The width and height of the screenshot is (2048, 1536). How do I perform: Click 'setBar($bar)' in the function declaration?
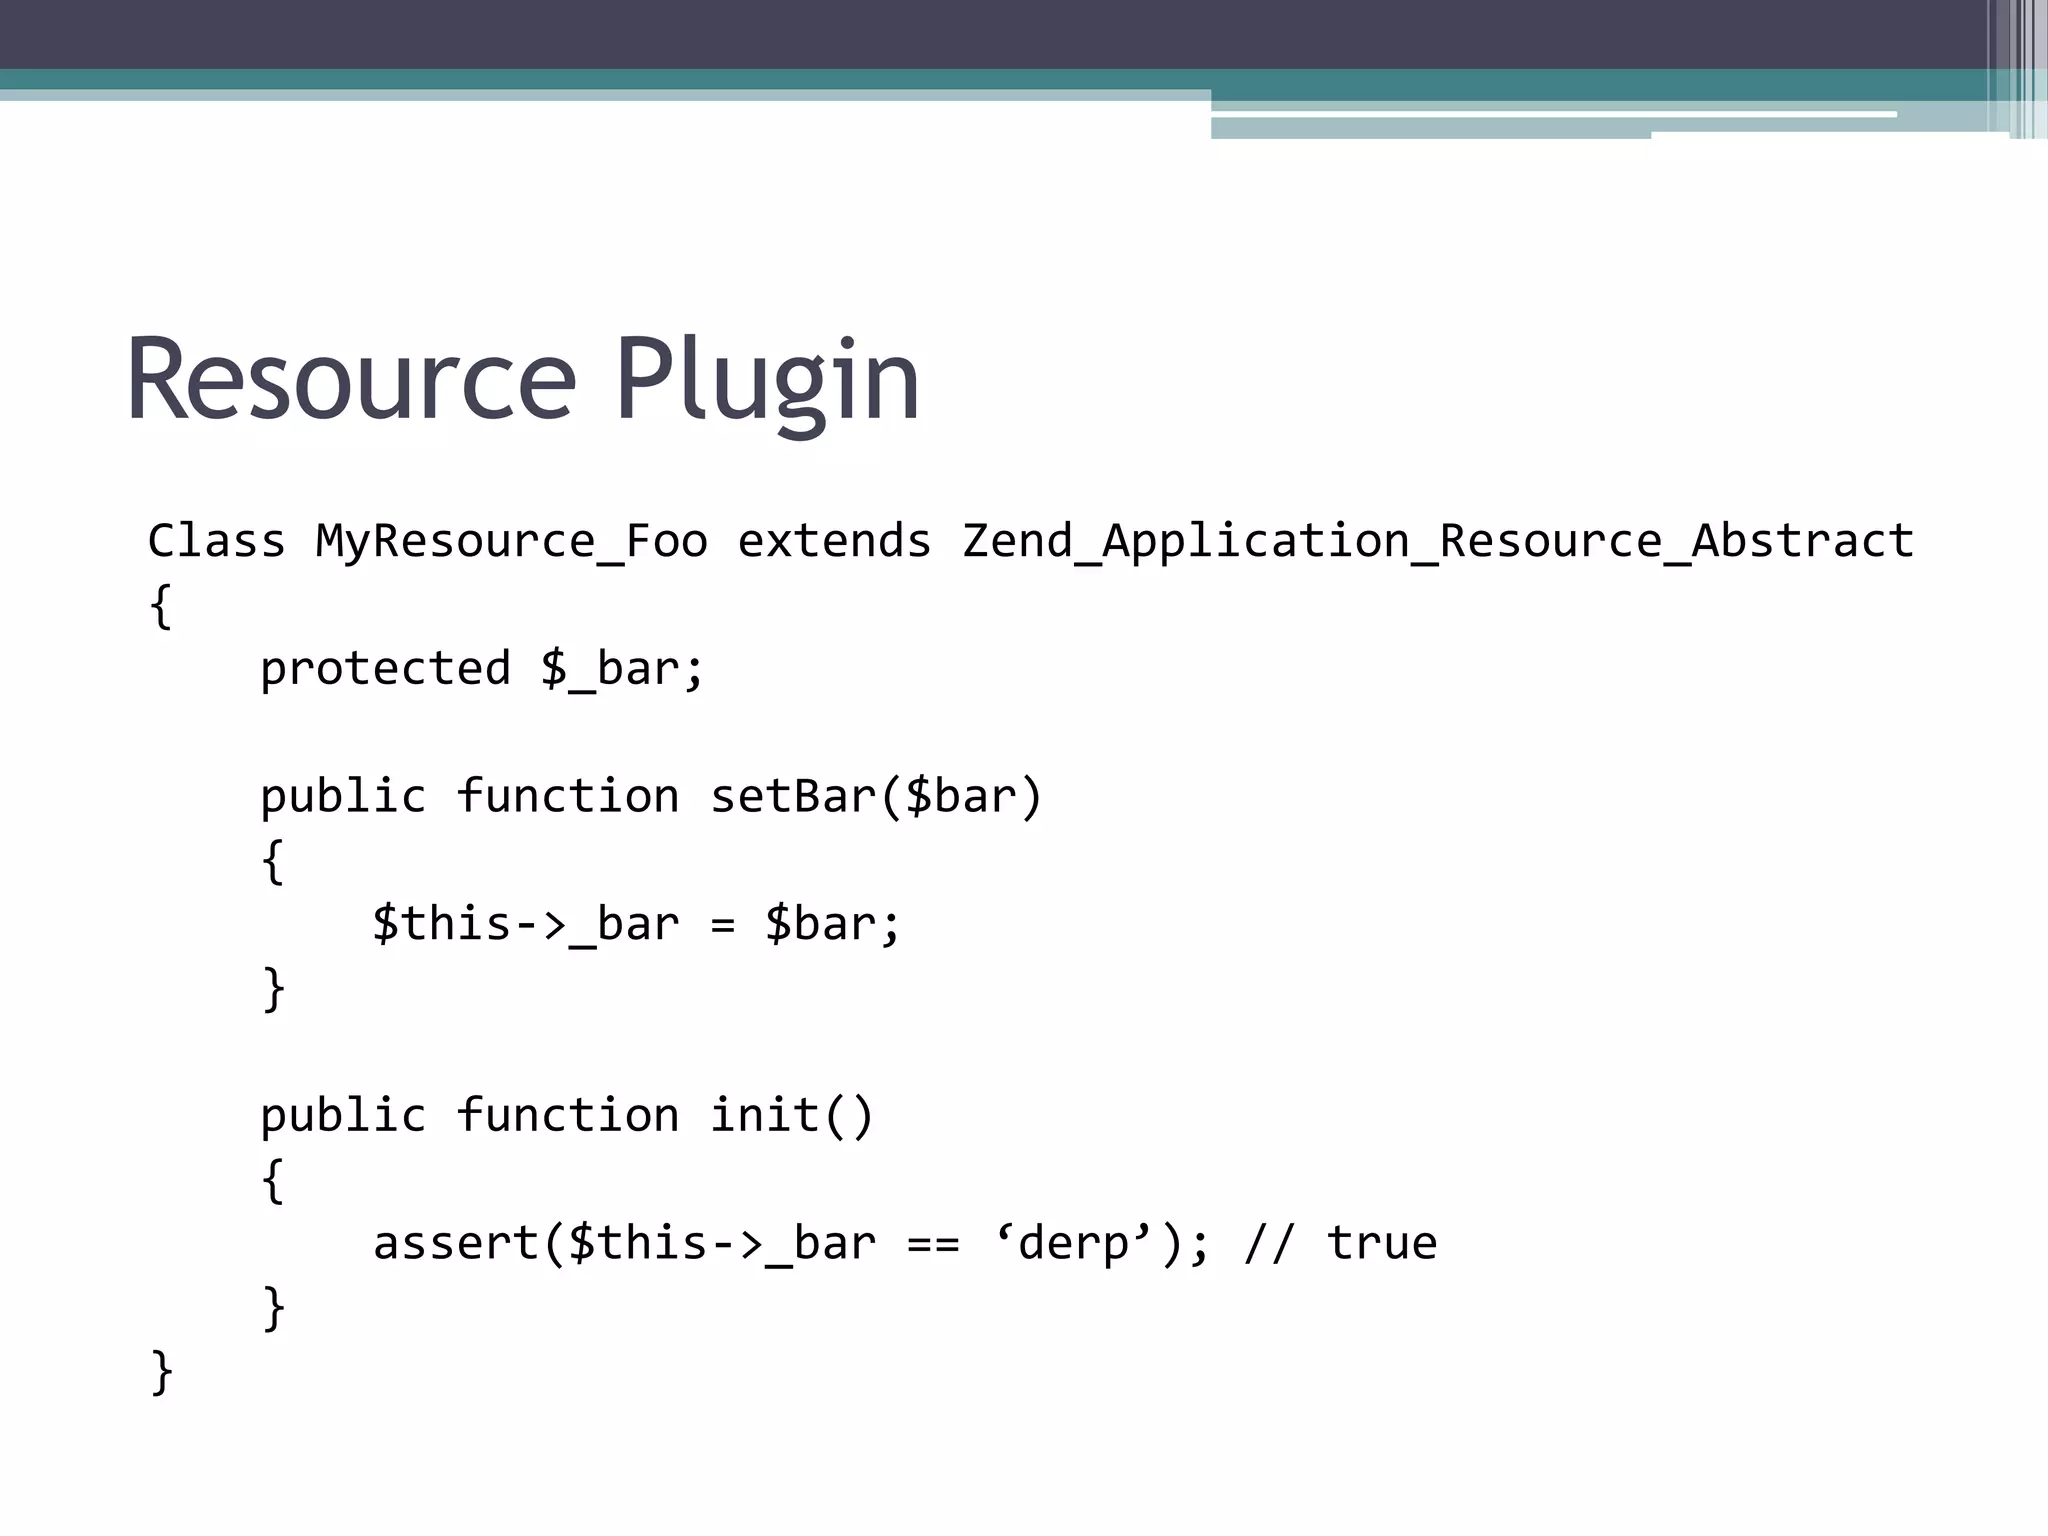[876, 796]
